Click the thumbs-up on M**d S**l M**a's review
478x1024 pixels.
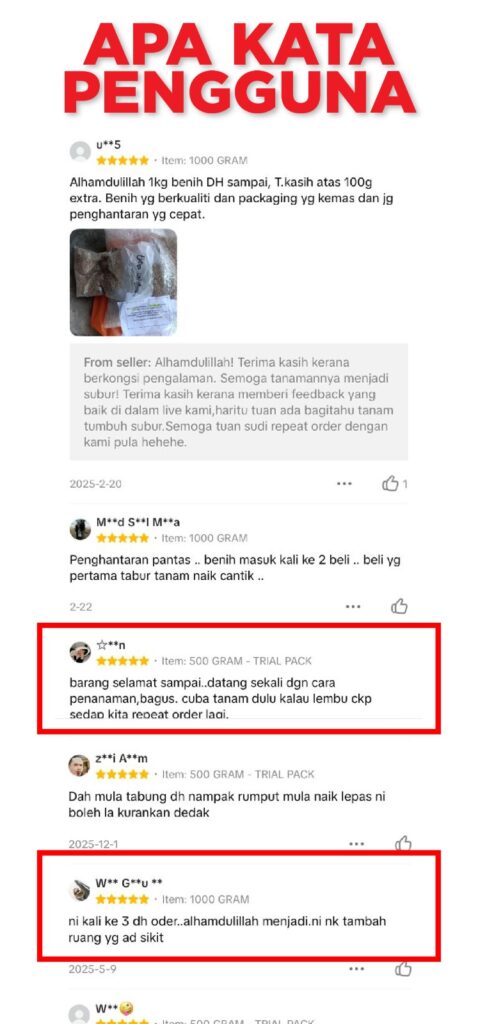click(x=399, y=607)
